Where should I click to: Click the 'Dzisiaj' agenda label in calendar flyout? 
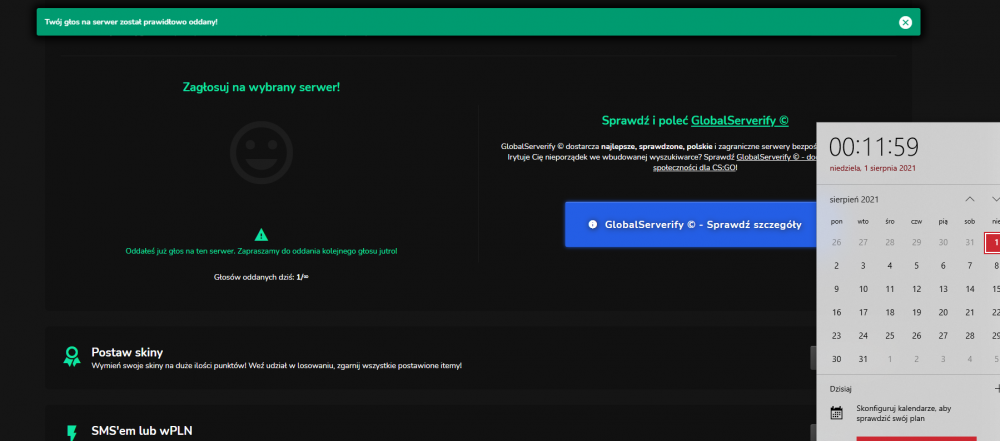click(x=841, y=388)
